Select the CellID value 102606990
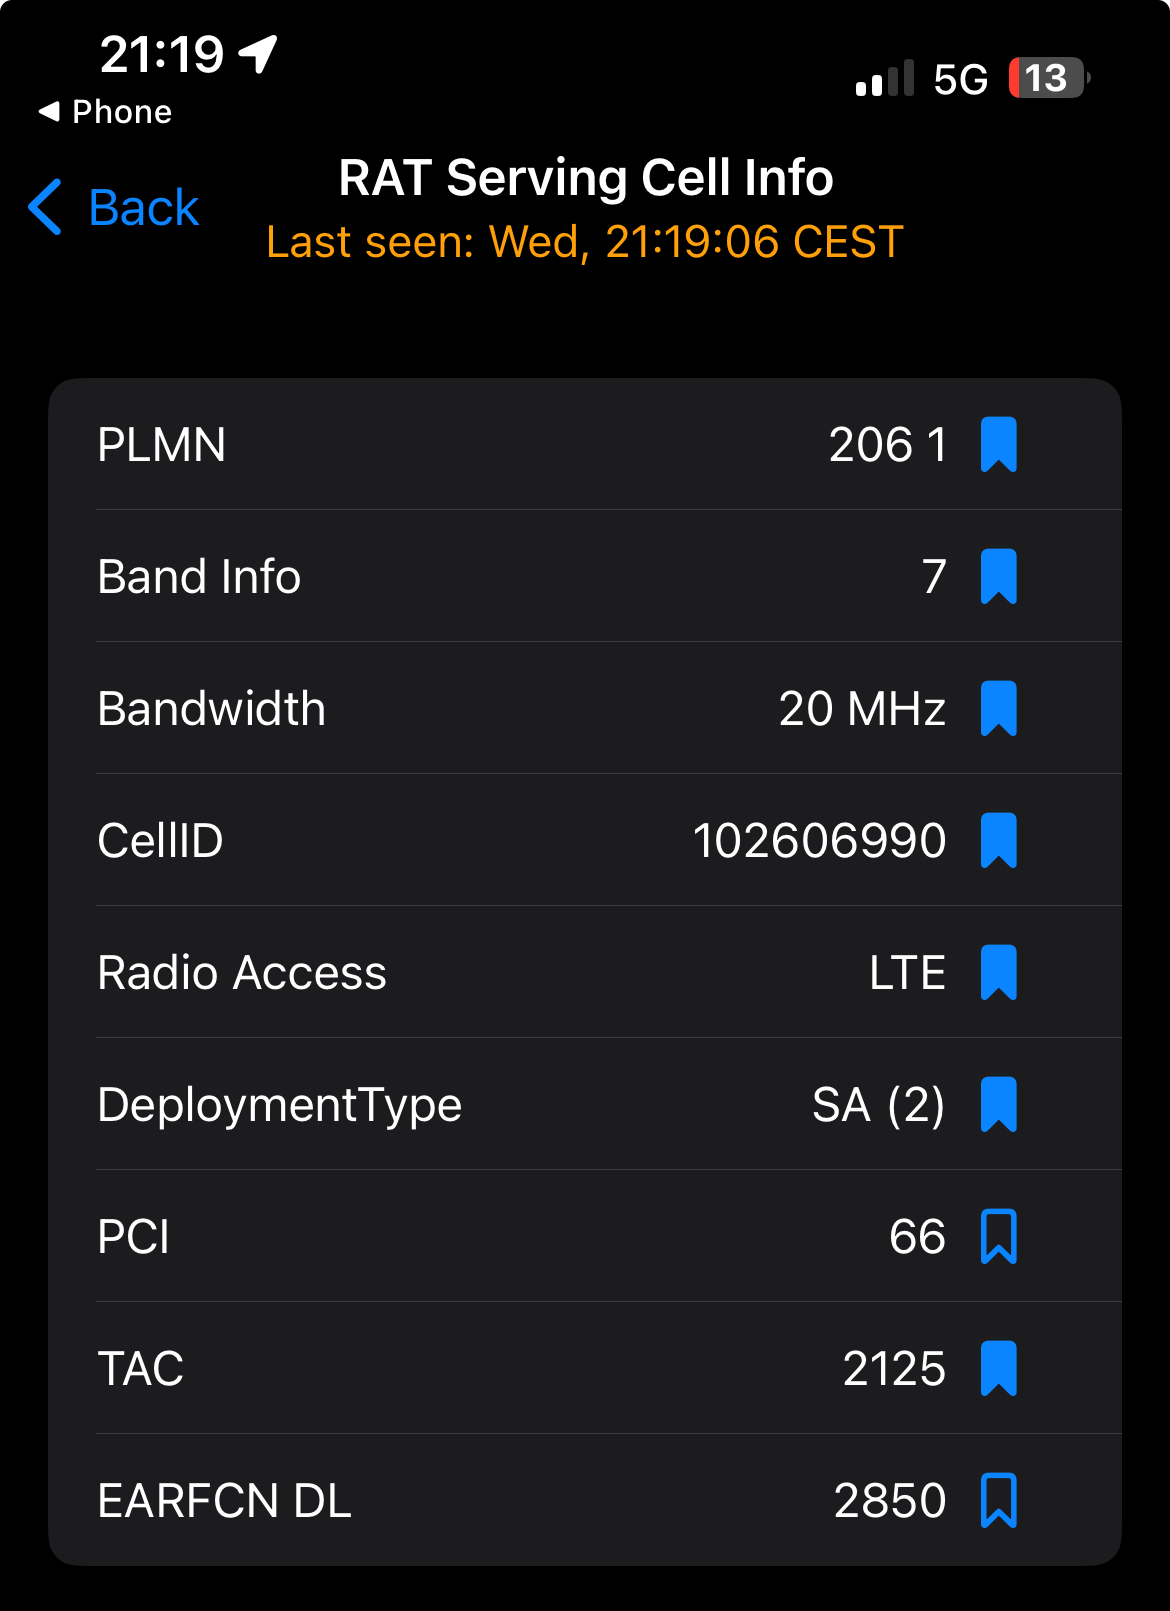This screenshot has width=1170, height=1611. (x=819, y=840)
